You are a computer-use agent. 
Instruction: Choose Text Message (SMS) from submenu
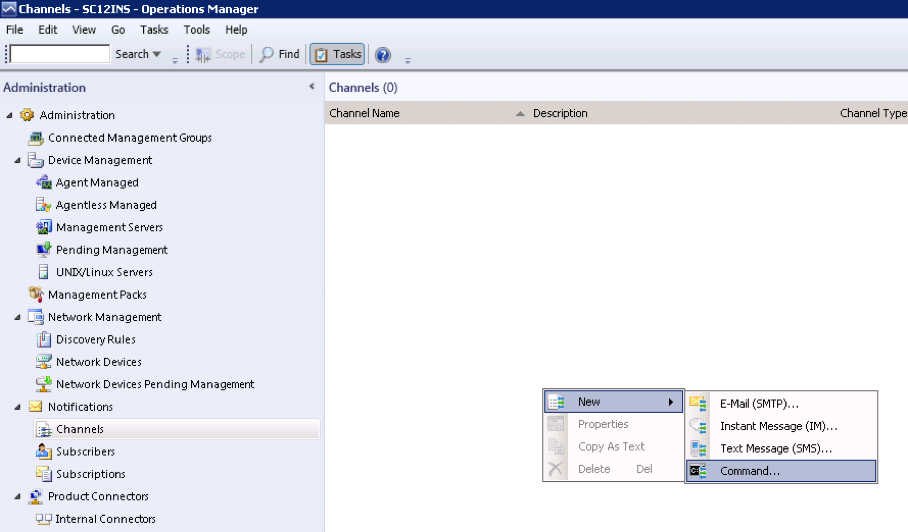(x=775, y=448)
